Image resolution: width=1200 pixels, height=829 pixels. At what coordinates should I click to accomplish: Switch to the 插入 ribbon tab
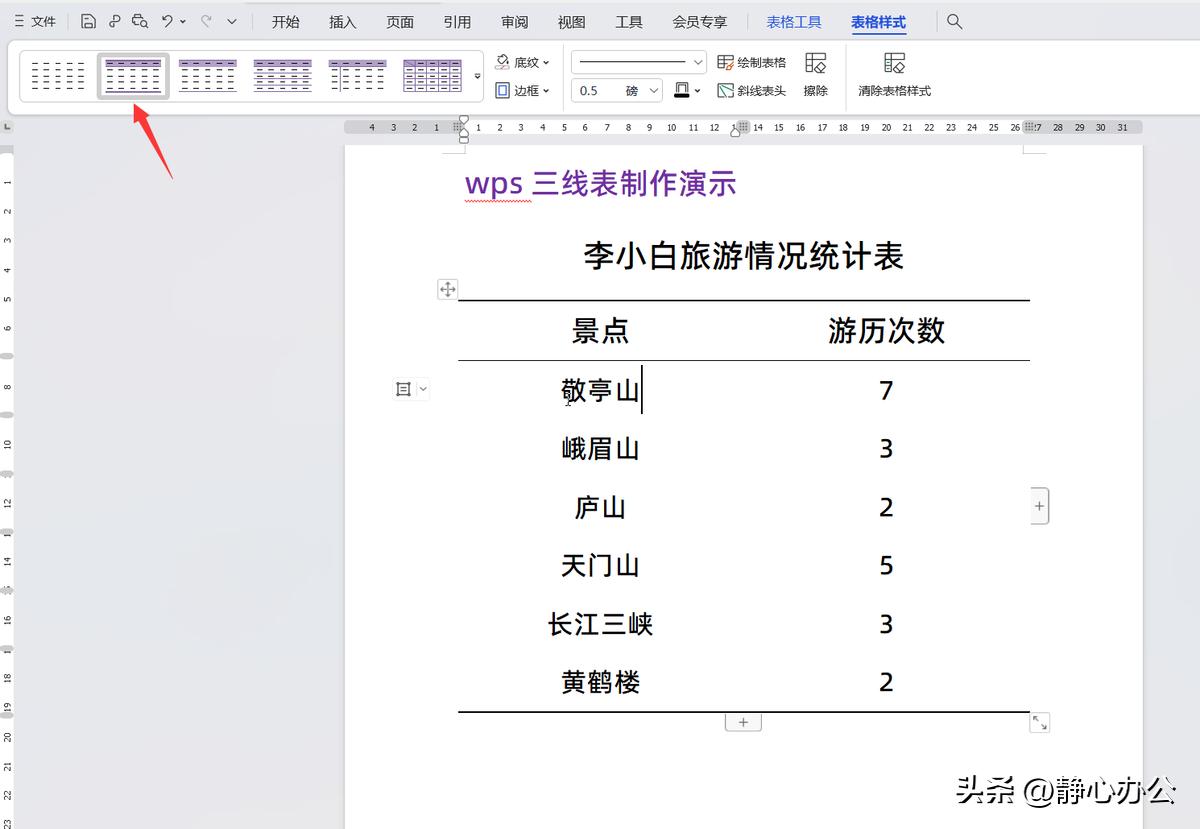click(343, 20)
